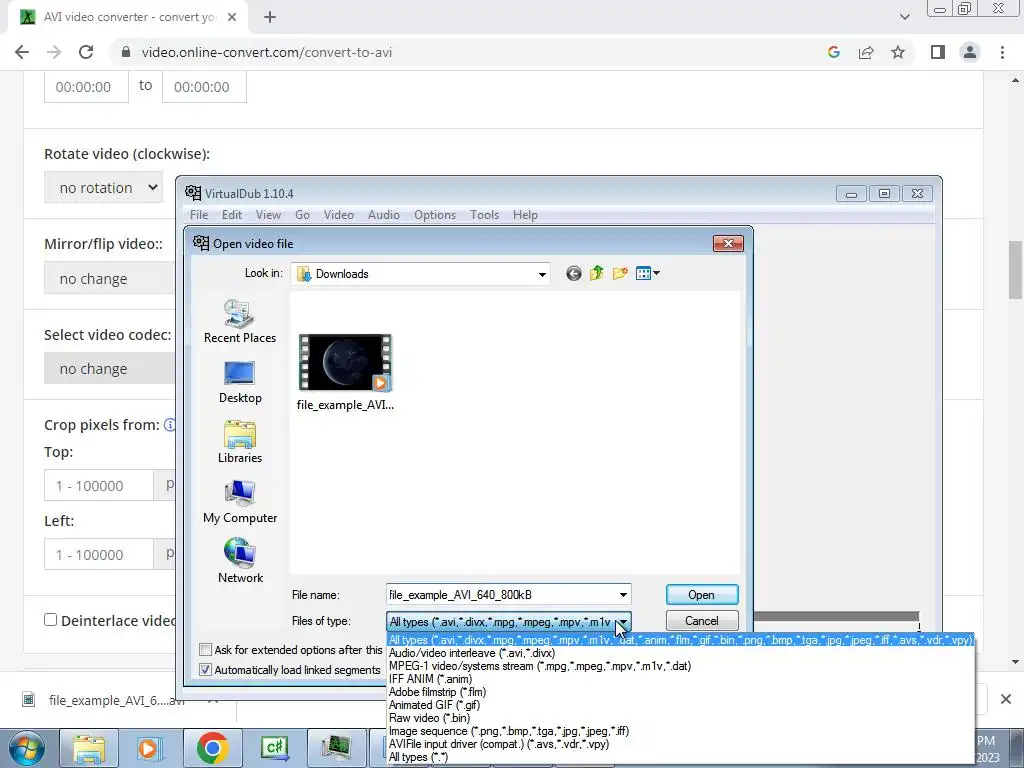Viewport: 1024px width, 768px height.
Task: Open Chrome profile avatar
Action: [970, 52]
